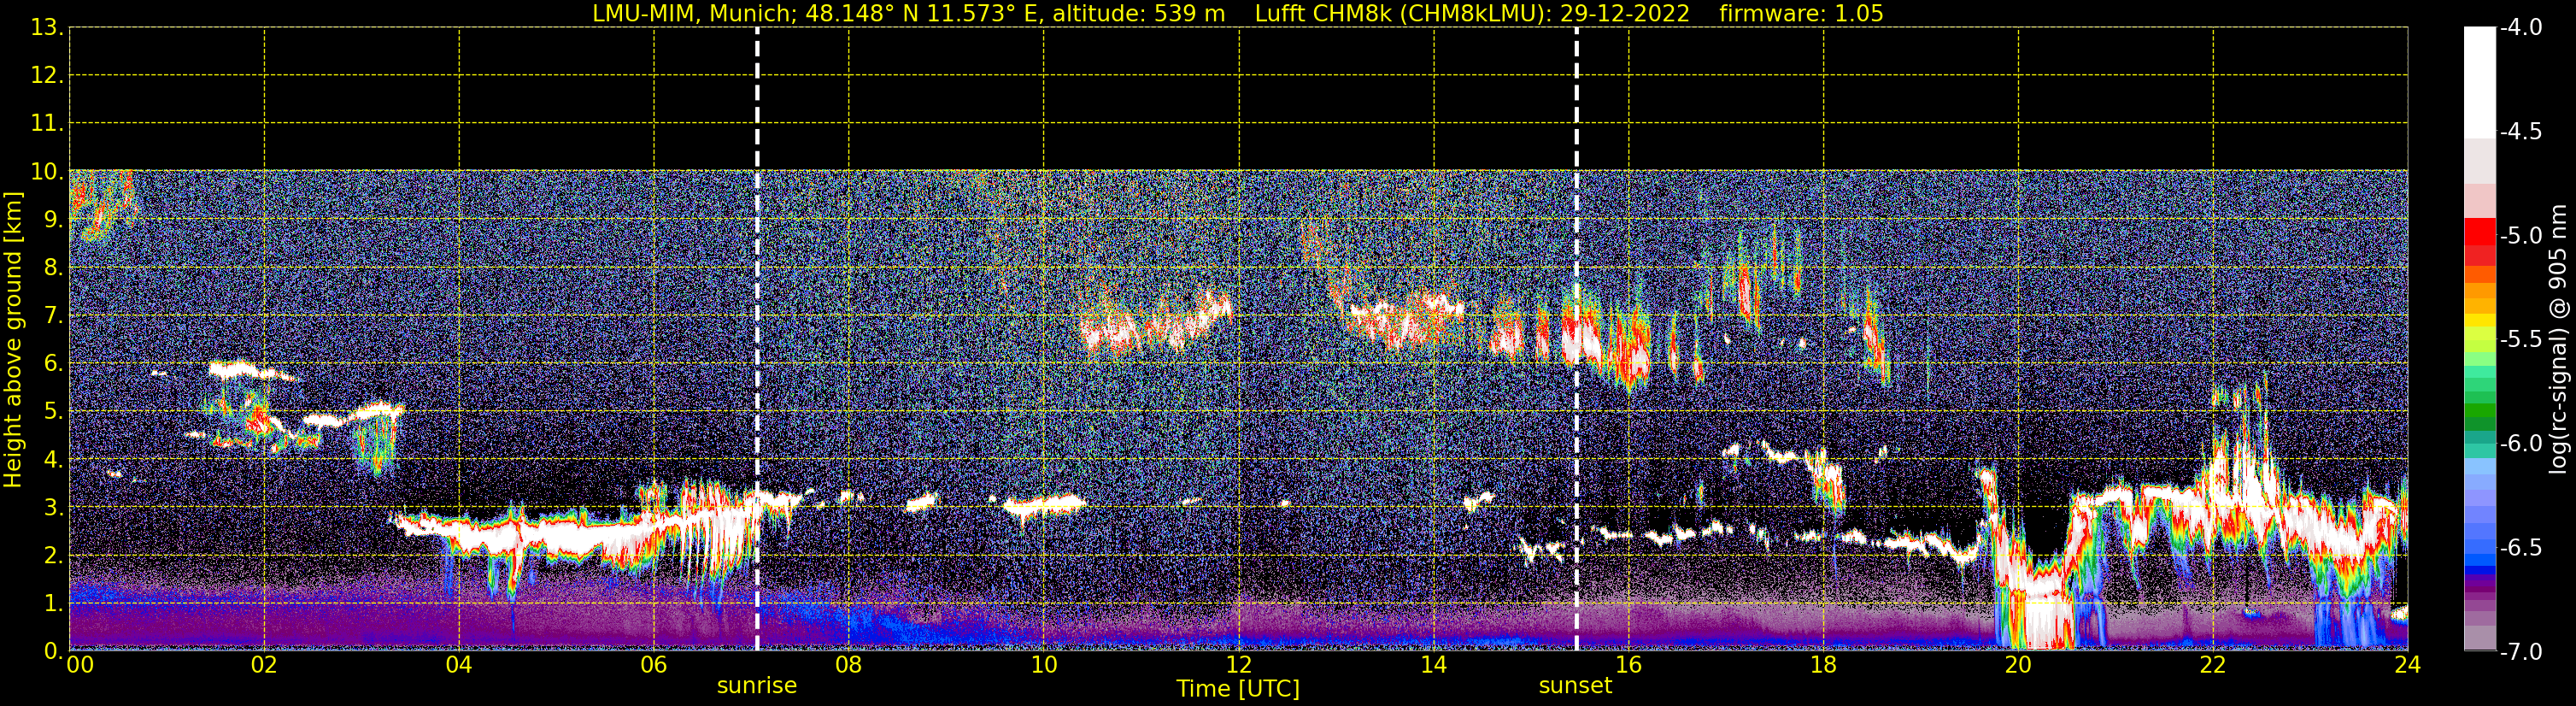Viewport: 2576px width, 706px height.
Task: Click the '20' tick on the time axis
Action: point(2018,665)
